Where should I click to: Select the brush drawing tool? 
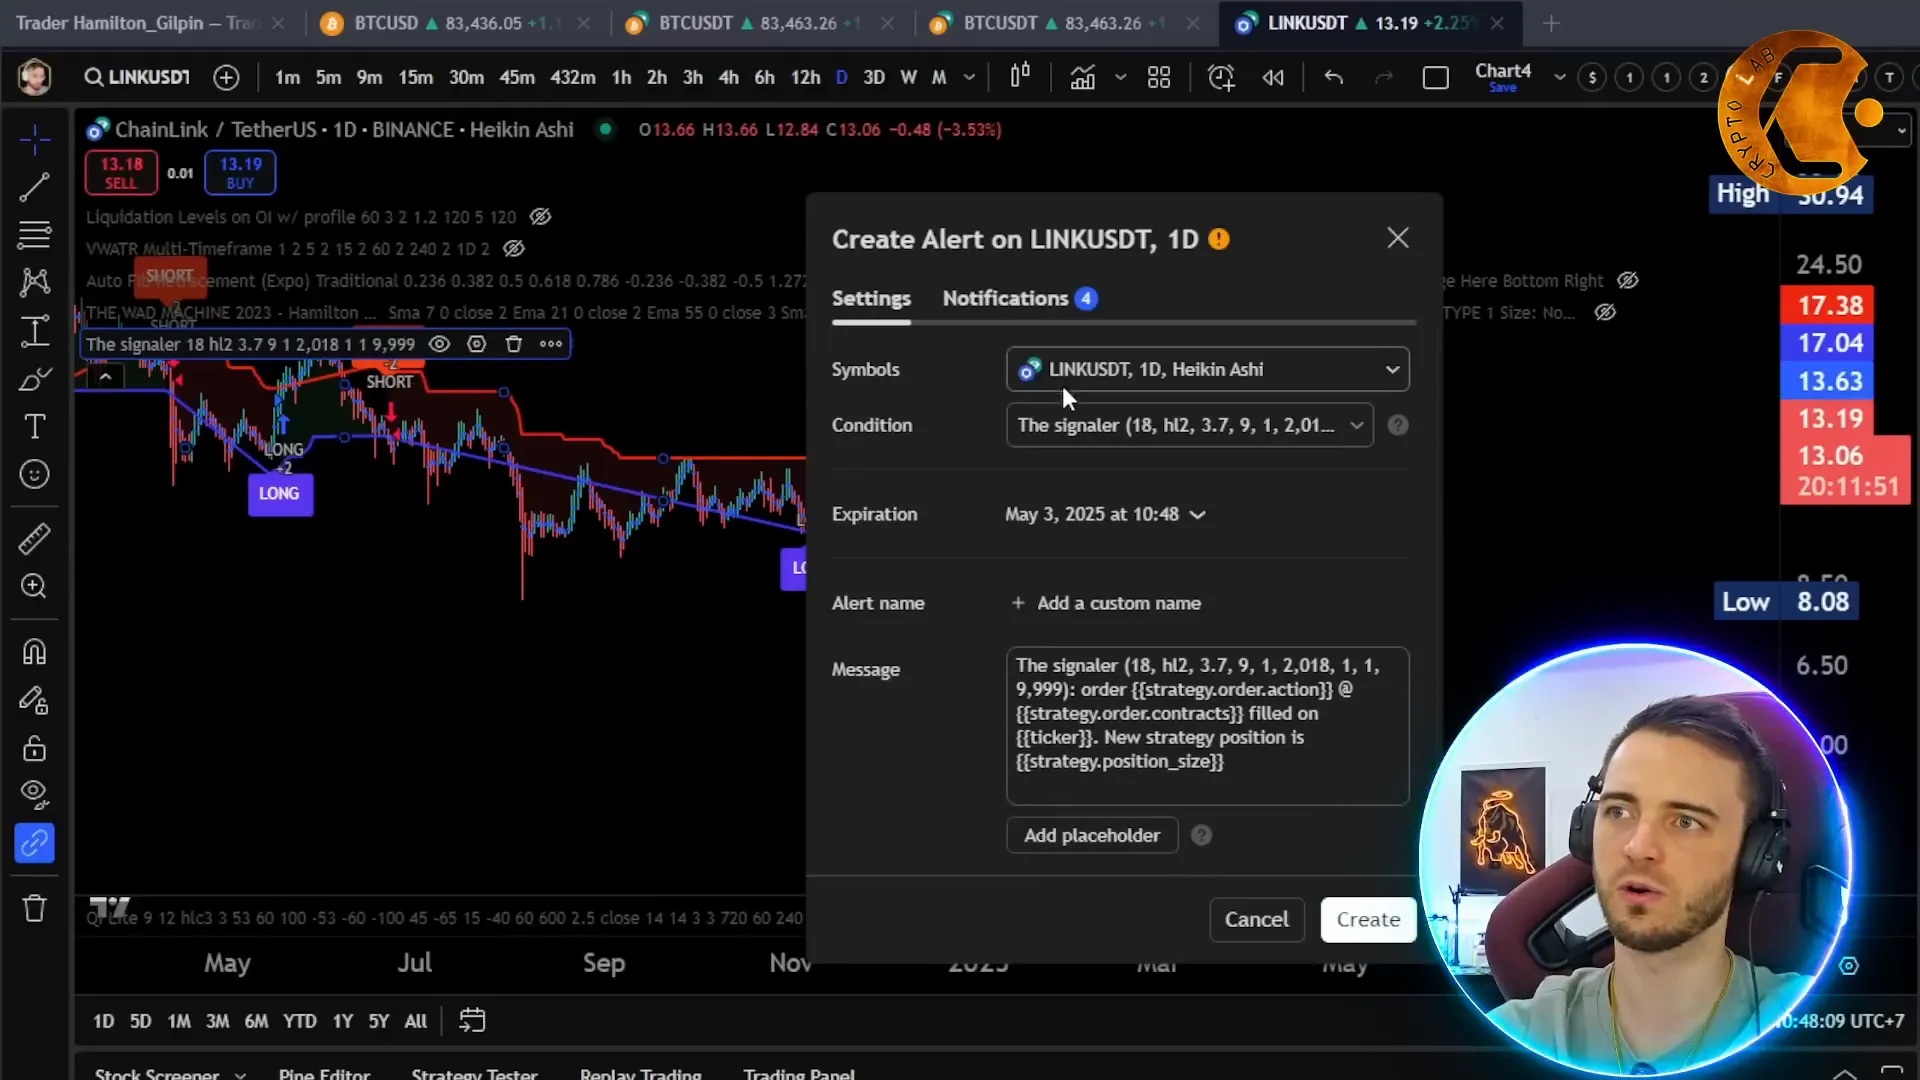click(x=35, y=379)
